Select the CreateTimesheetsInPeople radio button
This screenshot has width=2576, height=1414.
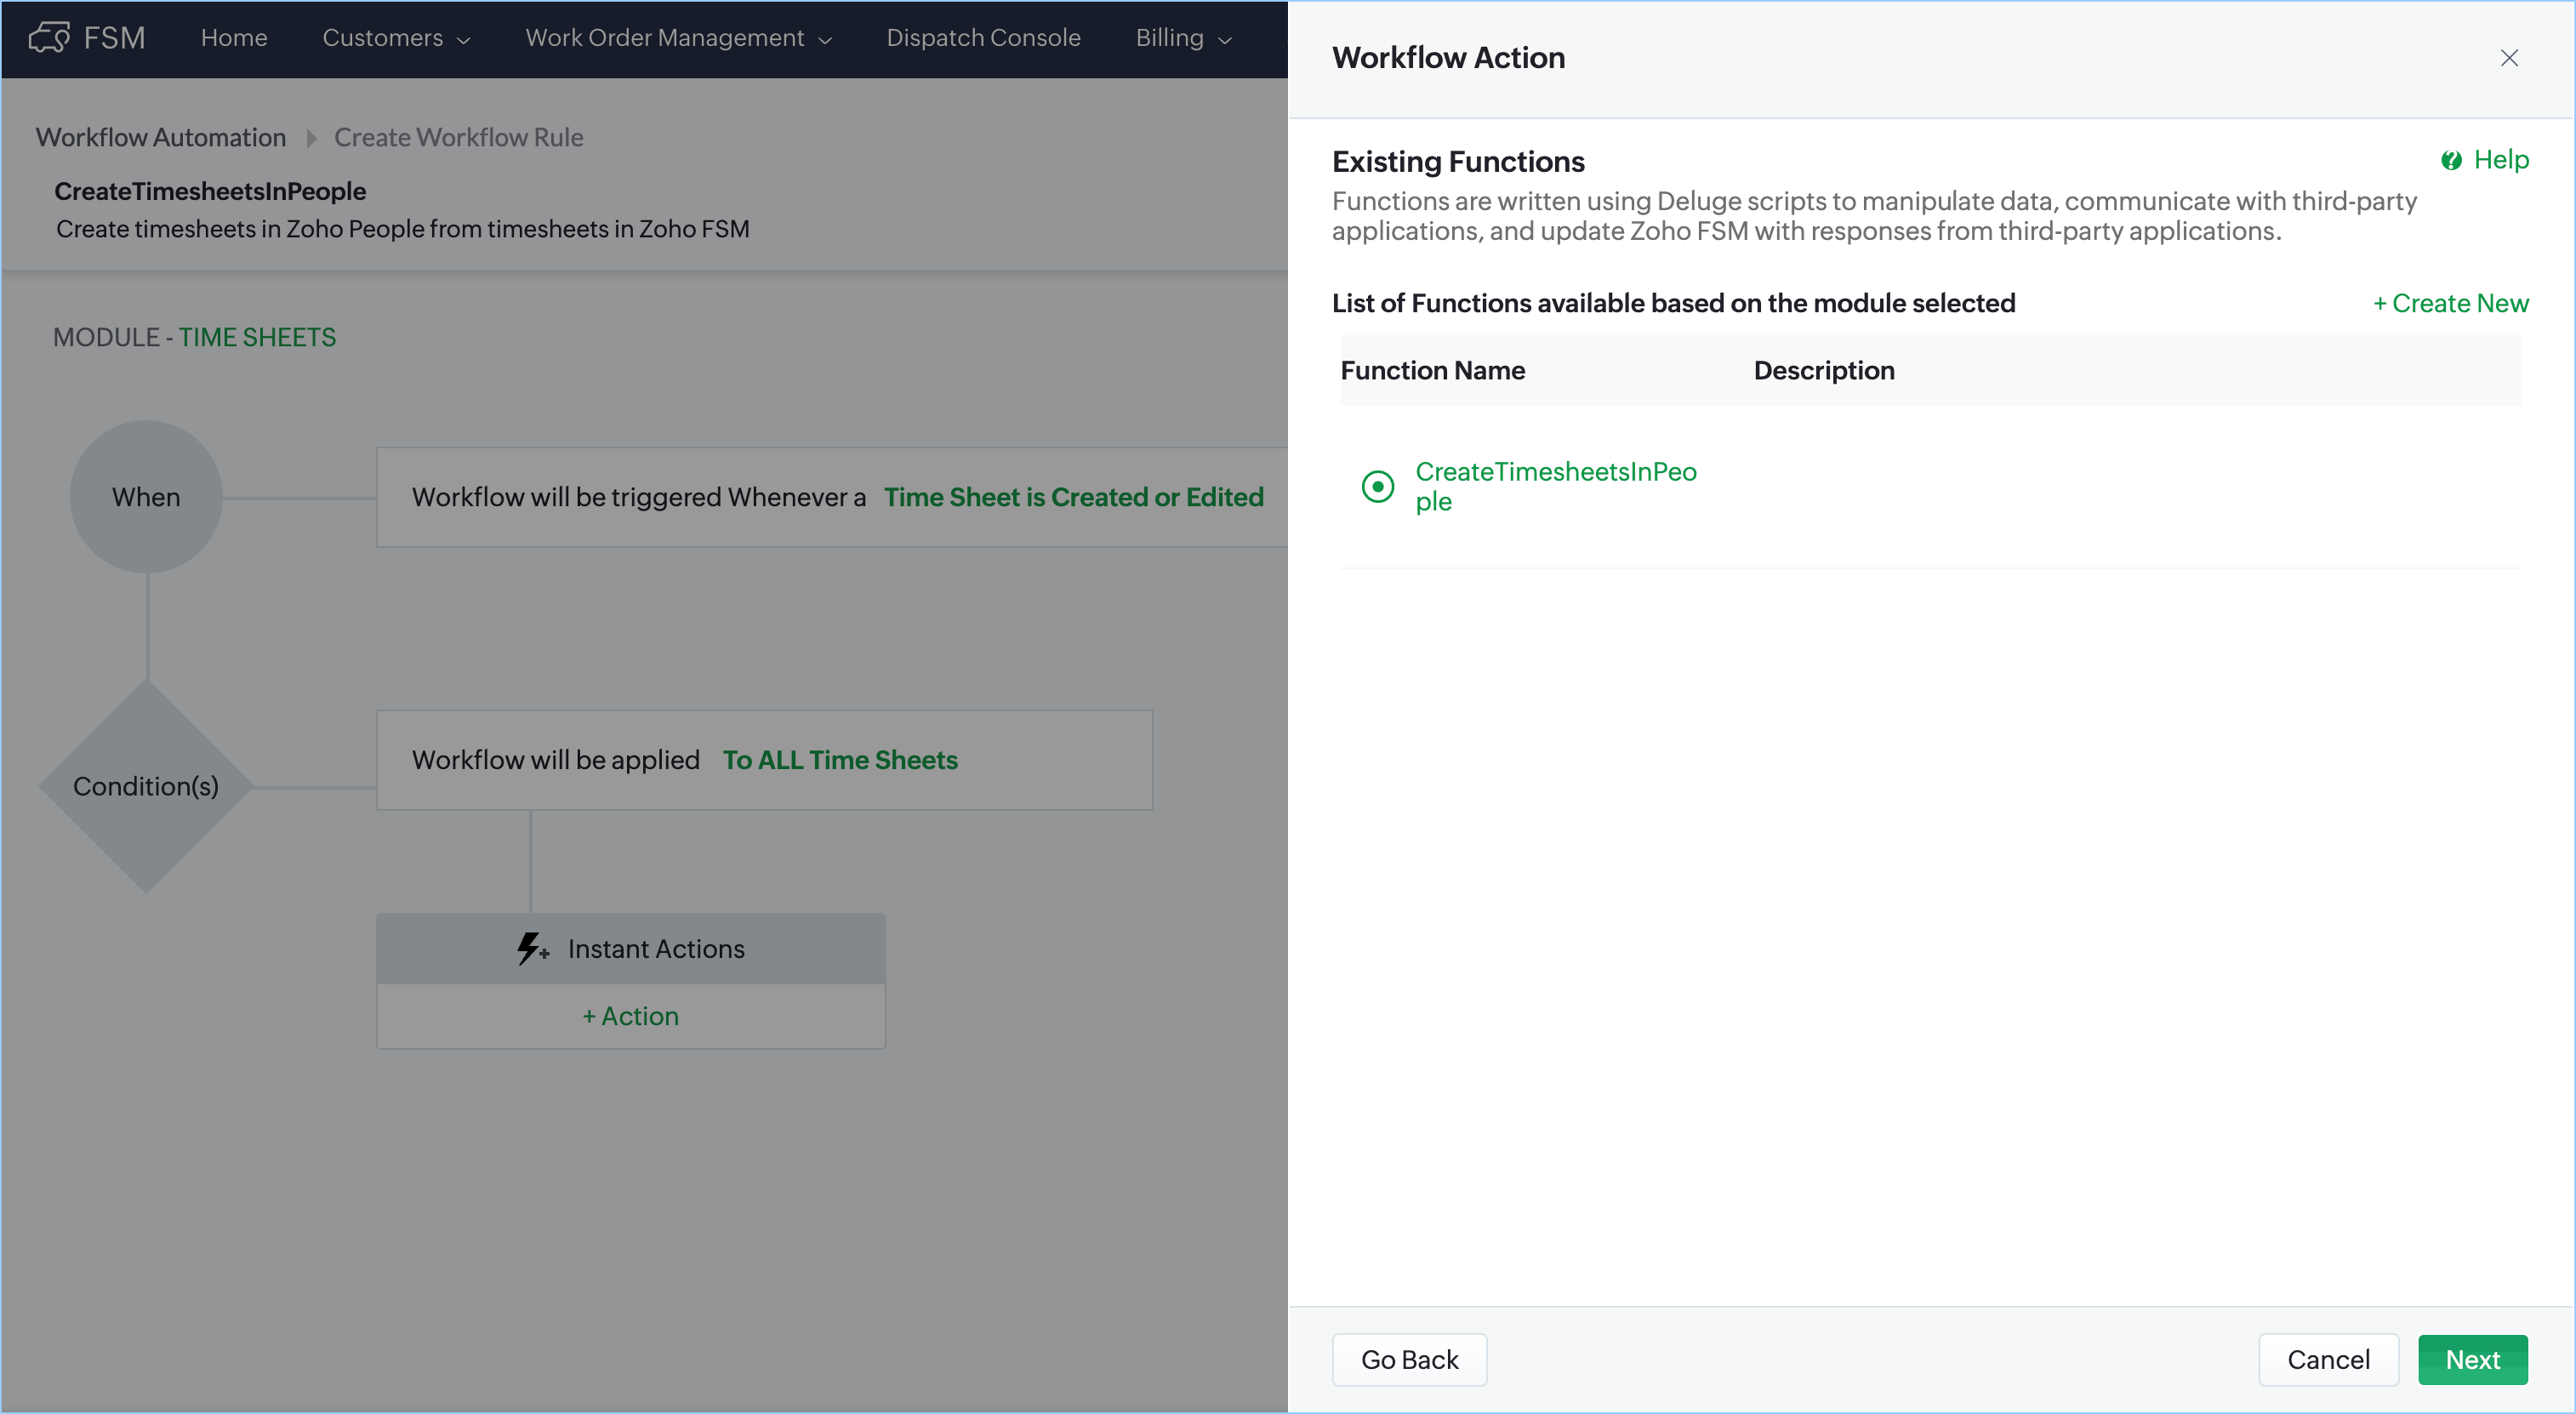click(1377, 487)
